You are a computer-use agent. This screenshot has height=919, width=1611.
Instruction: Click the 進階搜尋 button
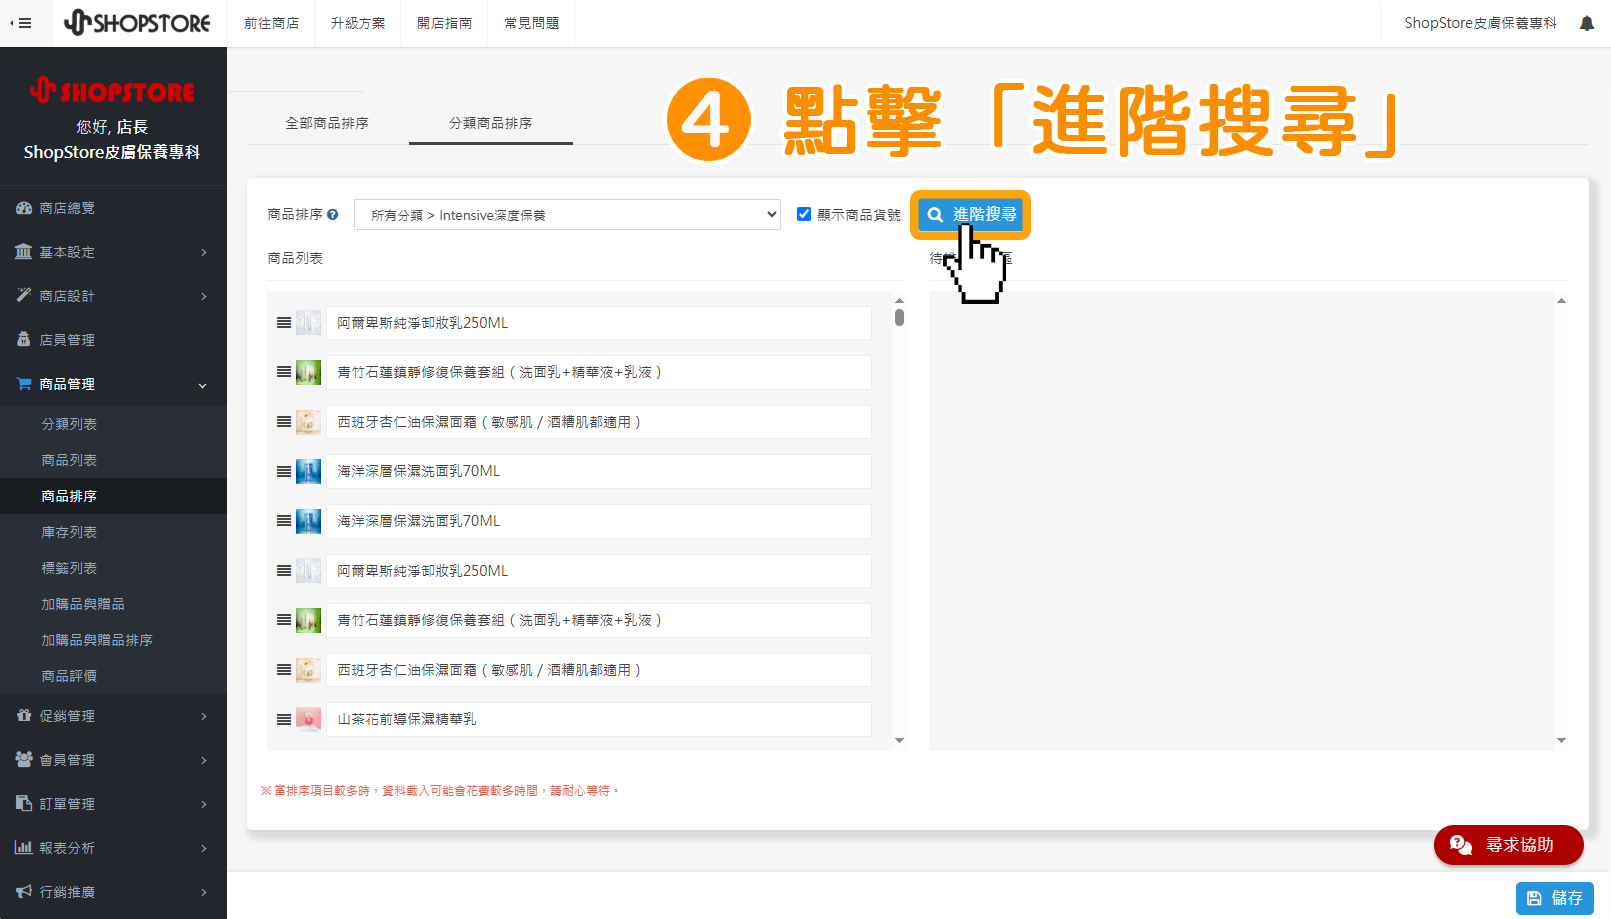coord(971,214)
